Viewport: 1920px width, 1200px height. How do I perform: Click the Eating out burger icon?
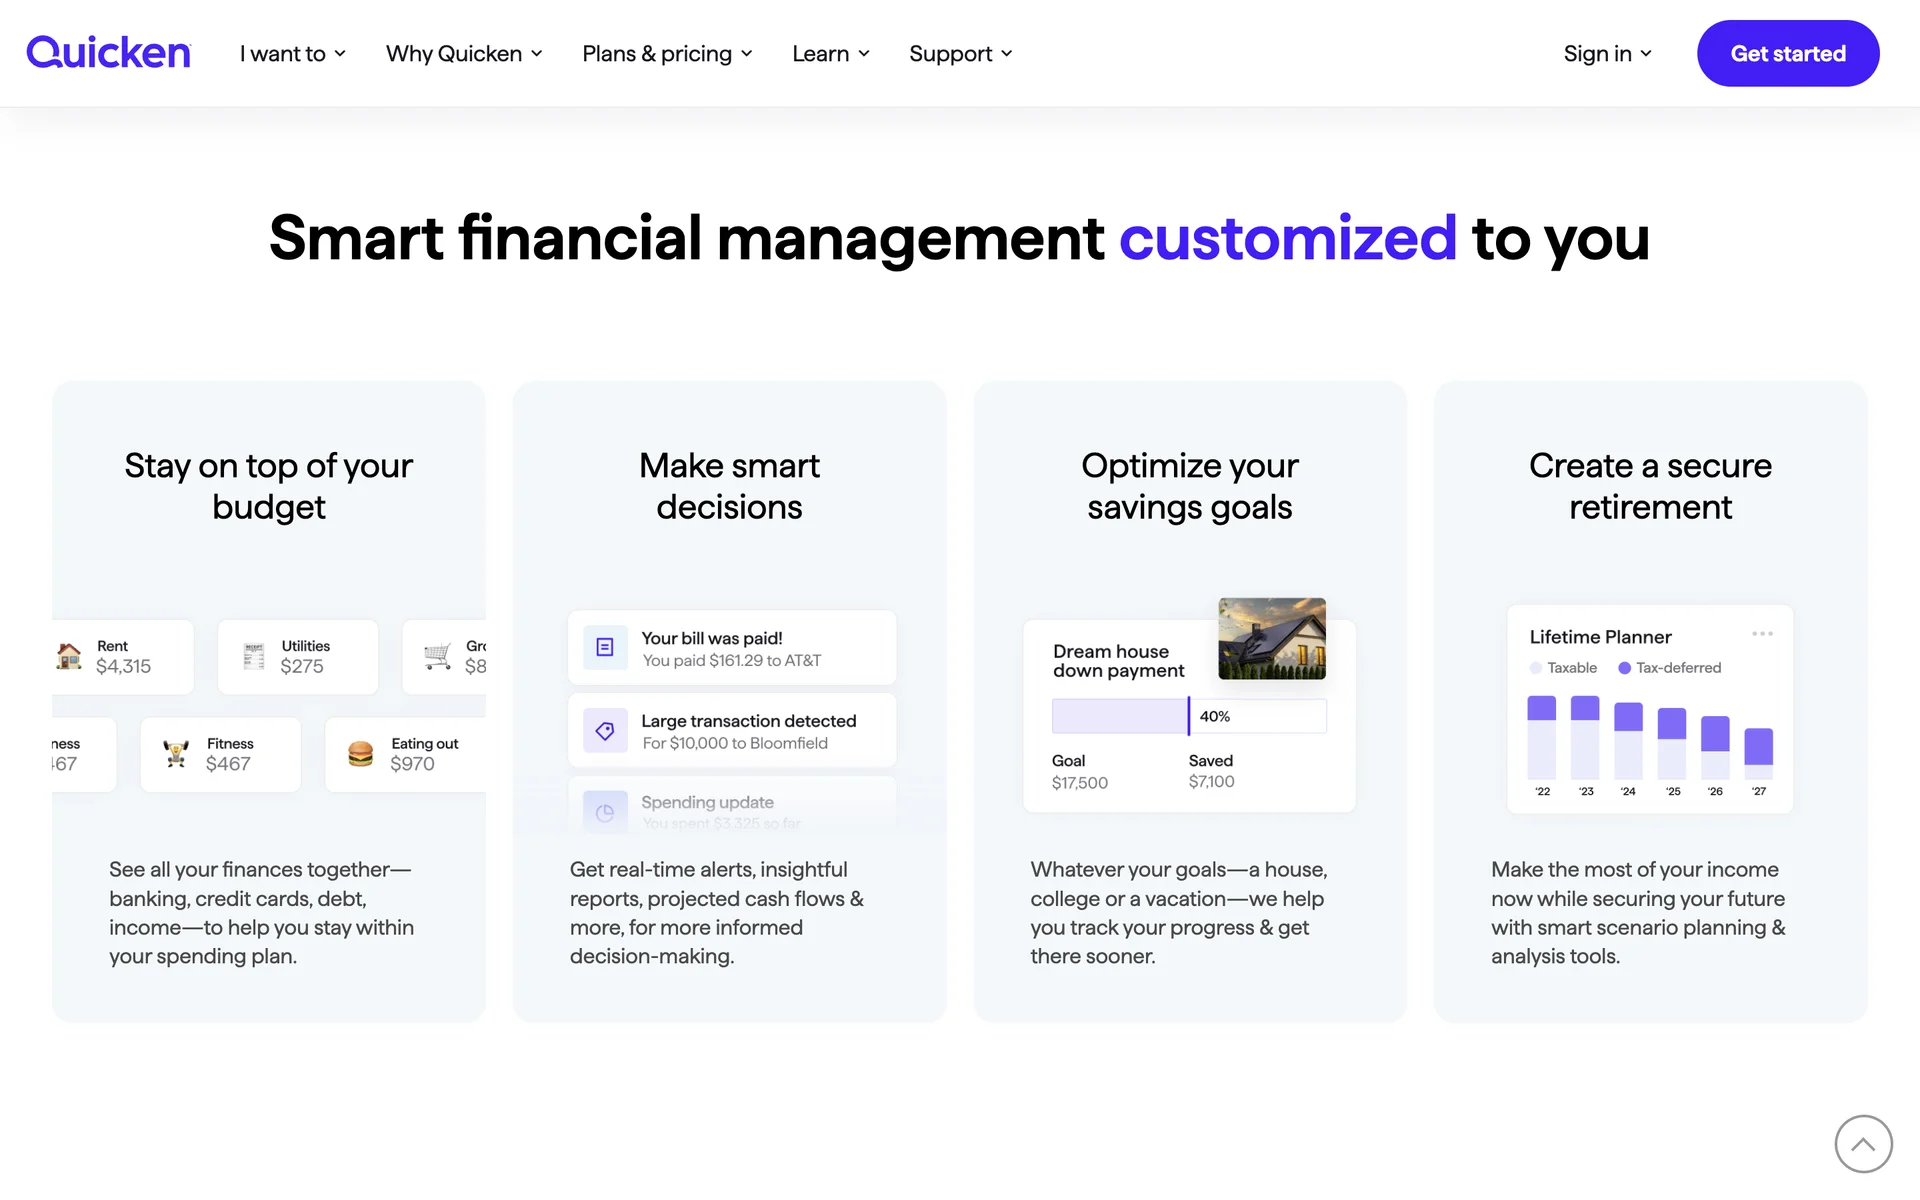[x=360, y=754]
